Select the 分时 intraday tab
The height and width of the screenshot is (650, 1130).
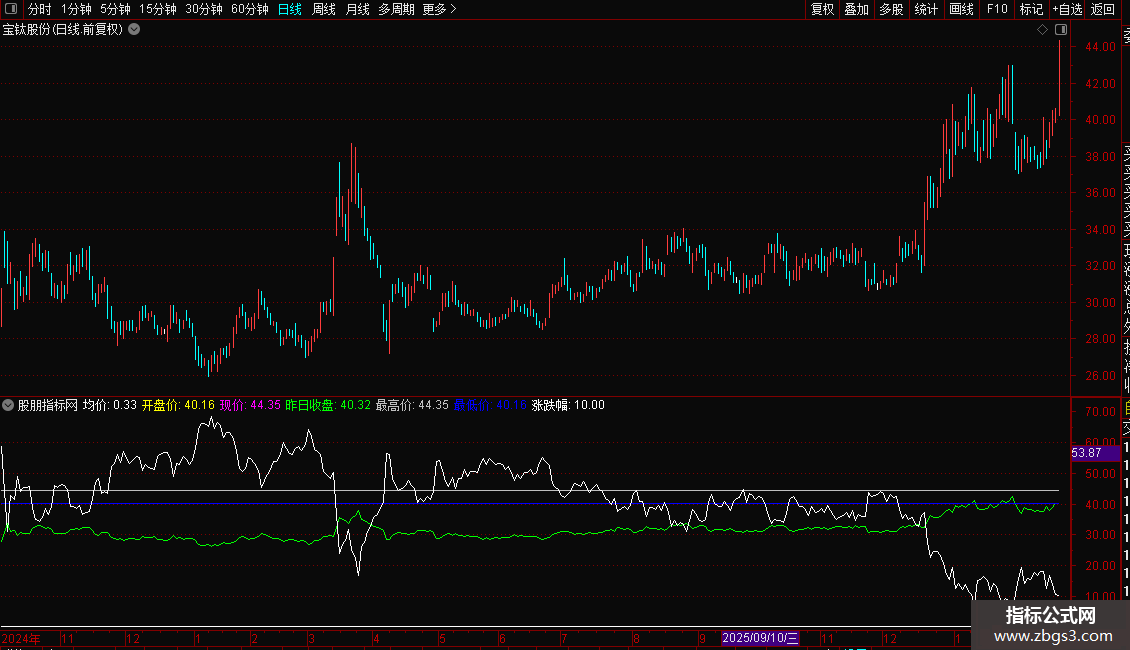pyautogui.click(x=39, y=9)
